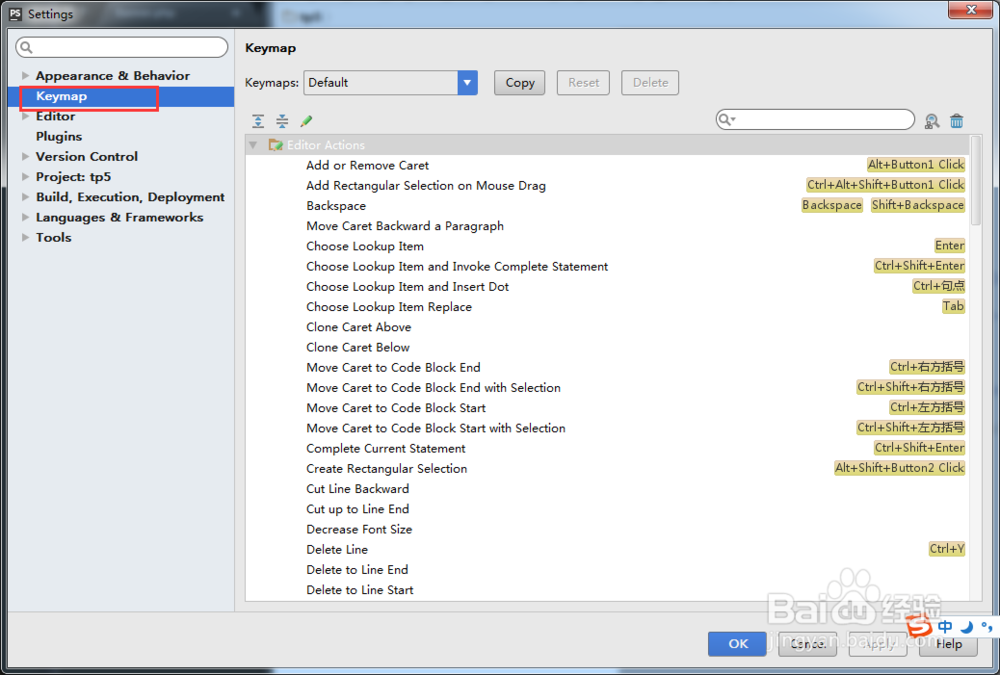Image resolution: width=1000 pixels, height=675 pixels.
Task: Focus the settings search field in sidebar
Action: 122,47
